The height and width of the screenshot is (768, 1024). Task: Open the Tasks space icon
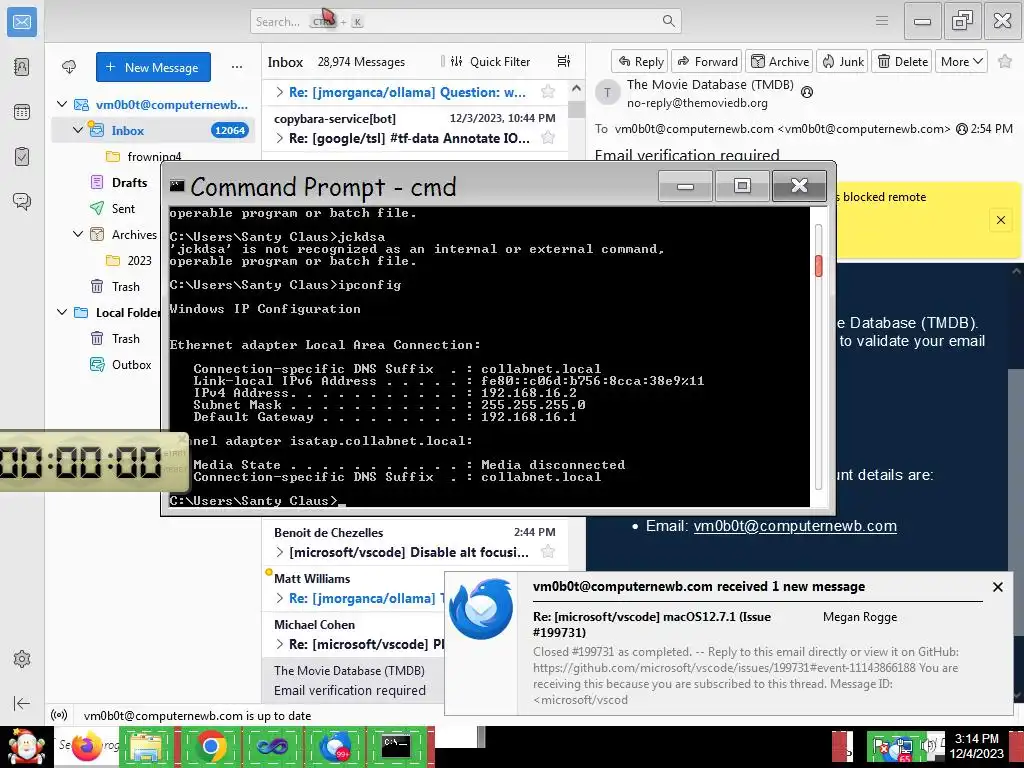tap(22, 157)
